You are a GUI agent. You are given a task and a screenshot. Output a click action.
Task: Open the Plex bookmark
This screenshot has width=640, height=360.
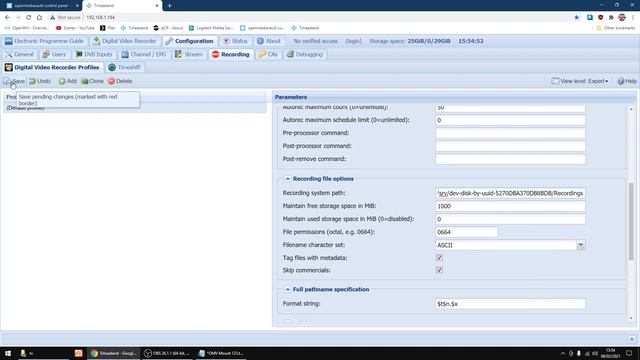click(x=108, y=28)
